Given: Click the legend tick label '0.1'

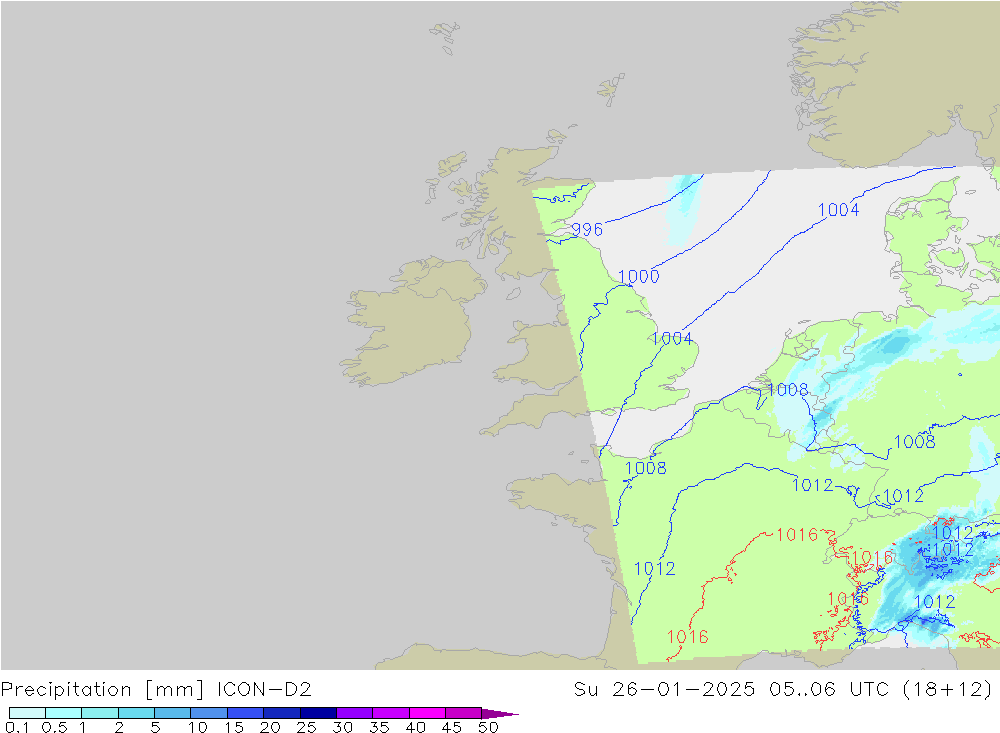Looking at the screenshot, I should coord(17,727).
